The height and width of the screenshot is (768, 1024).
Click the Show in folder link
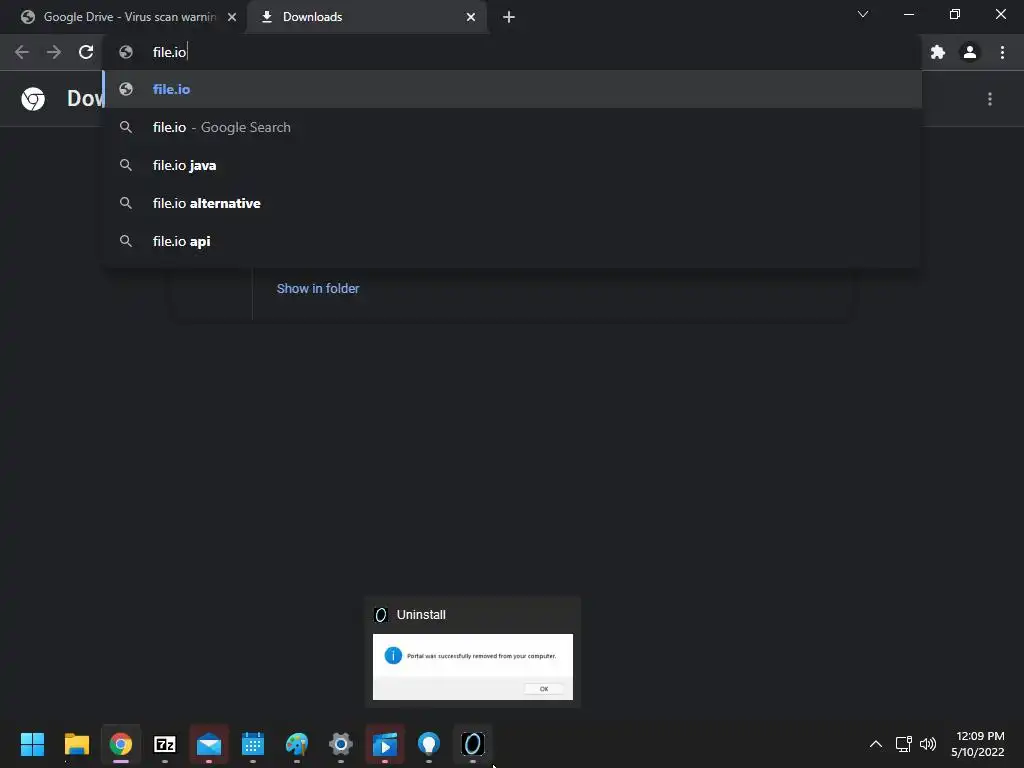pyautogui.click(x=318, y=289)
